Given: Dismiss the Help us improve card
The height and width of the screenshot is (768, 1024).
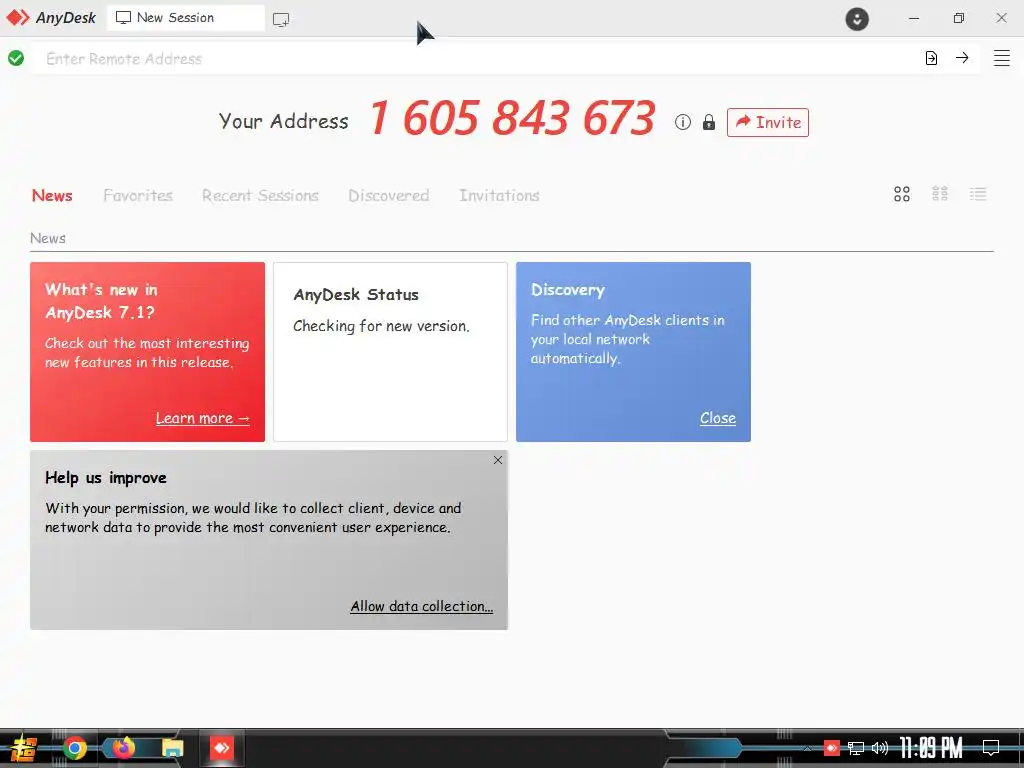Looking at the screenshot, I should click(x=498, y=460).
